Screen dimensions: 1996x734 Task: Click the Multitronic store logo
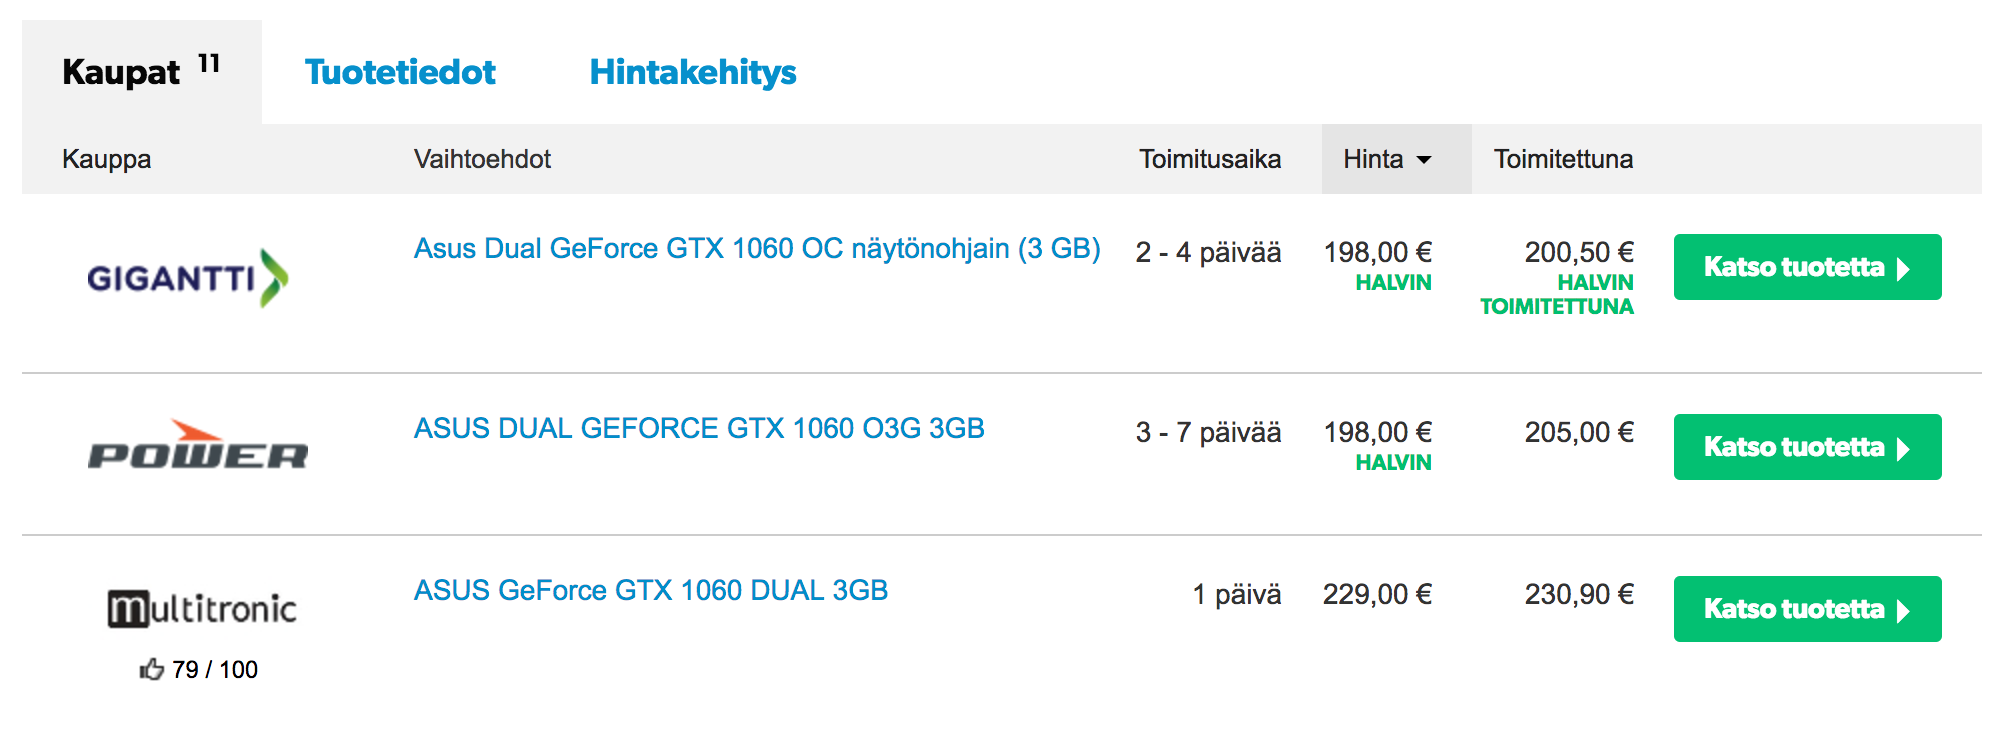click(202, 609)
